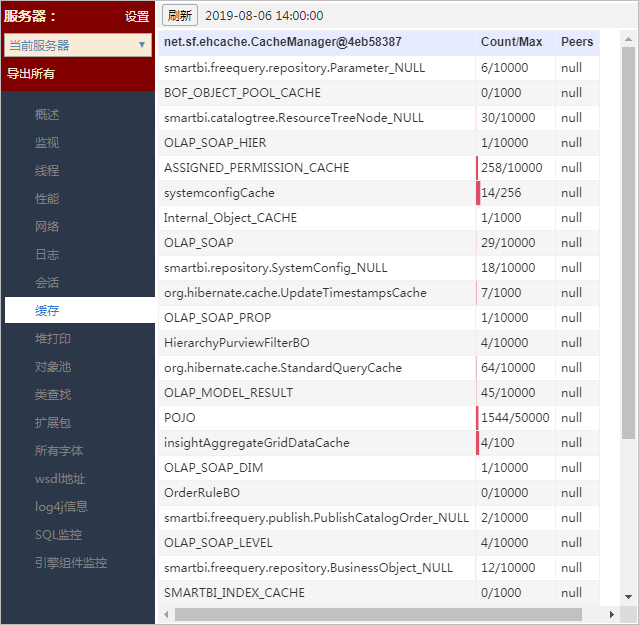639x625 pixels.
Task: Select the smartbi.repository.SystemConfig_NULL row
Action: (x=379, y=268)
